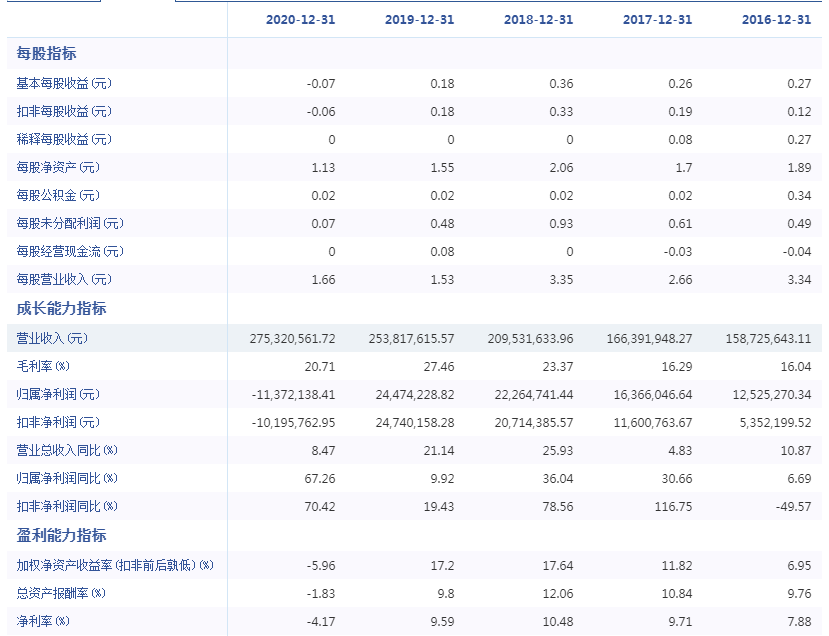Click the 2018-12-31 column header
Viewport: 829px width, 636px height.
tap(538, 20)
